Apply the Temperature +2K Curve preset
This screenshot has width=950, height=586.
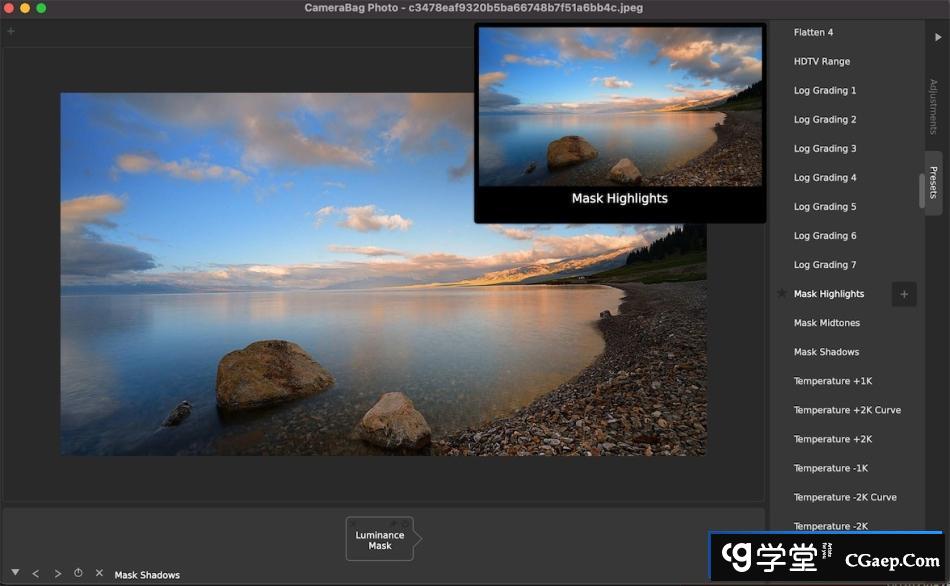pos(847,410)
